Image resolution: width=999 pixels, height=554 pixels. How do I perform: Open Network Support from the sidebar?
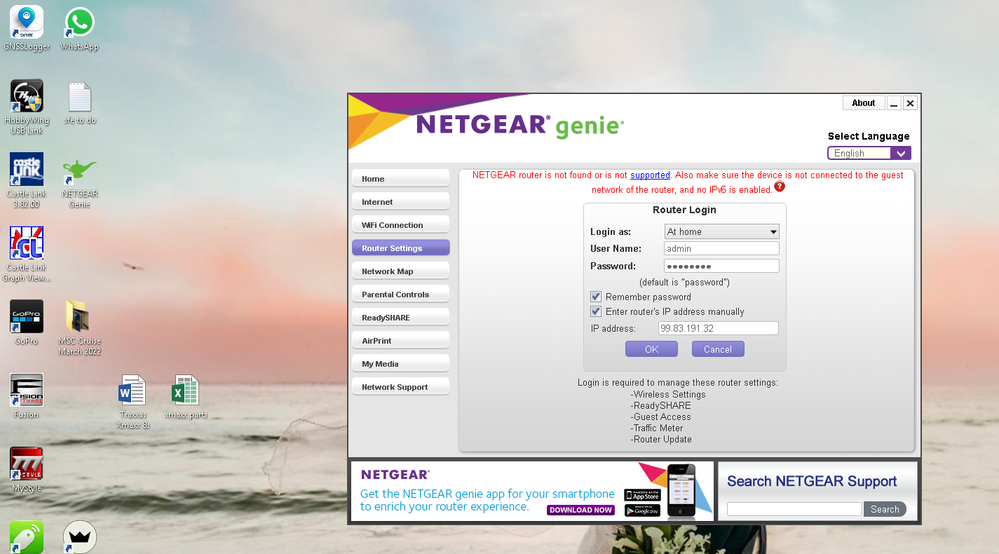click(401, 387)
